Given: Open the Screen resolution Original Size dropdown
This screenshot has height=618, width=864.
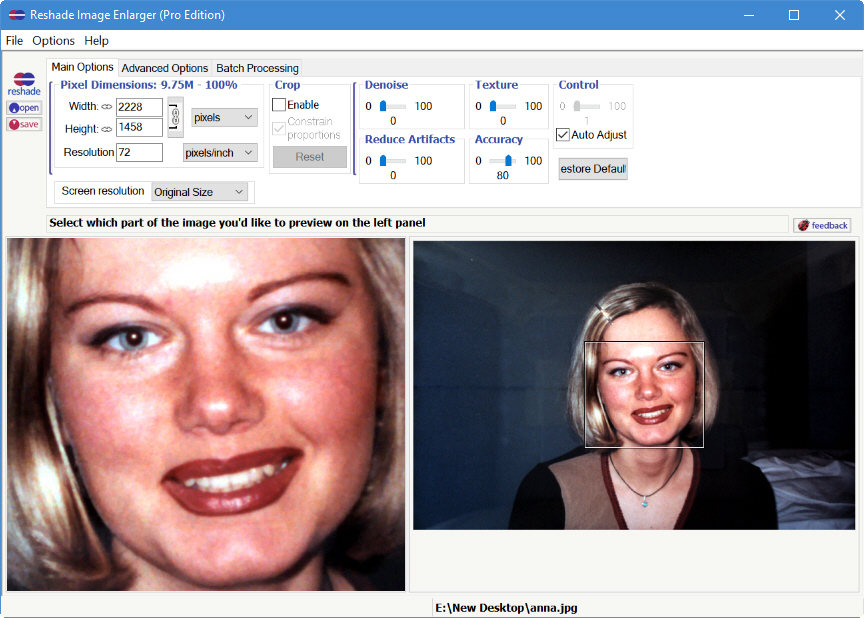Looking at the screenshot, I should [x=200, y=191].
